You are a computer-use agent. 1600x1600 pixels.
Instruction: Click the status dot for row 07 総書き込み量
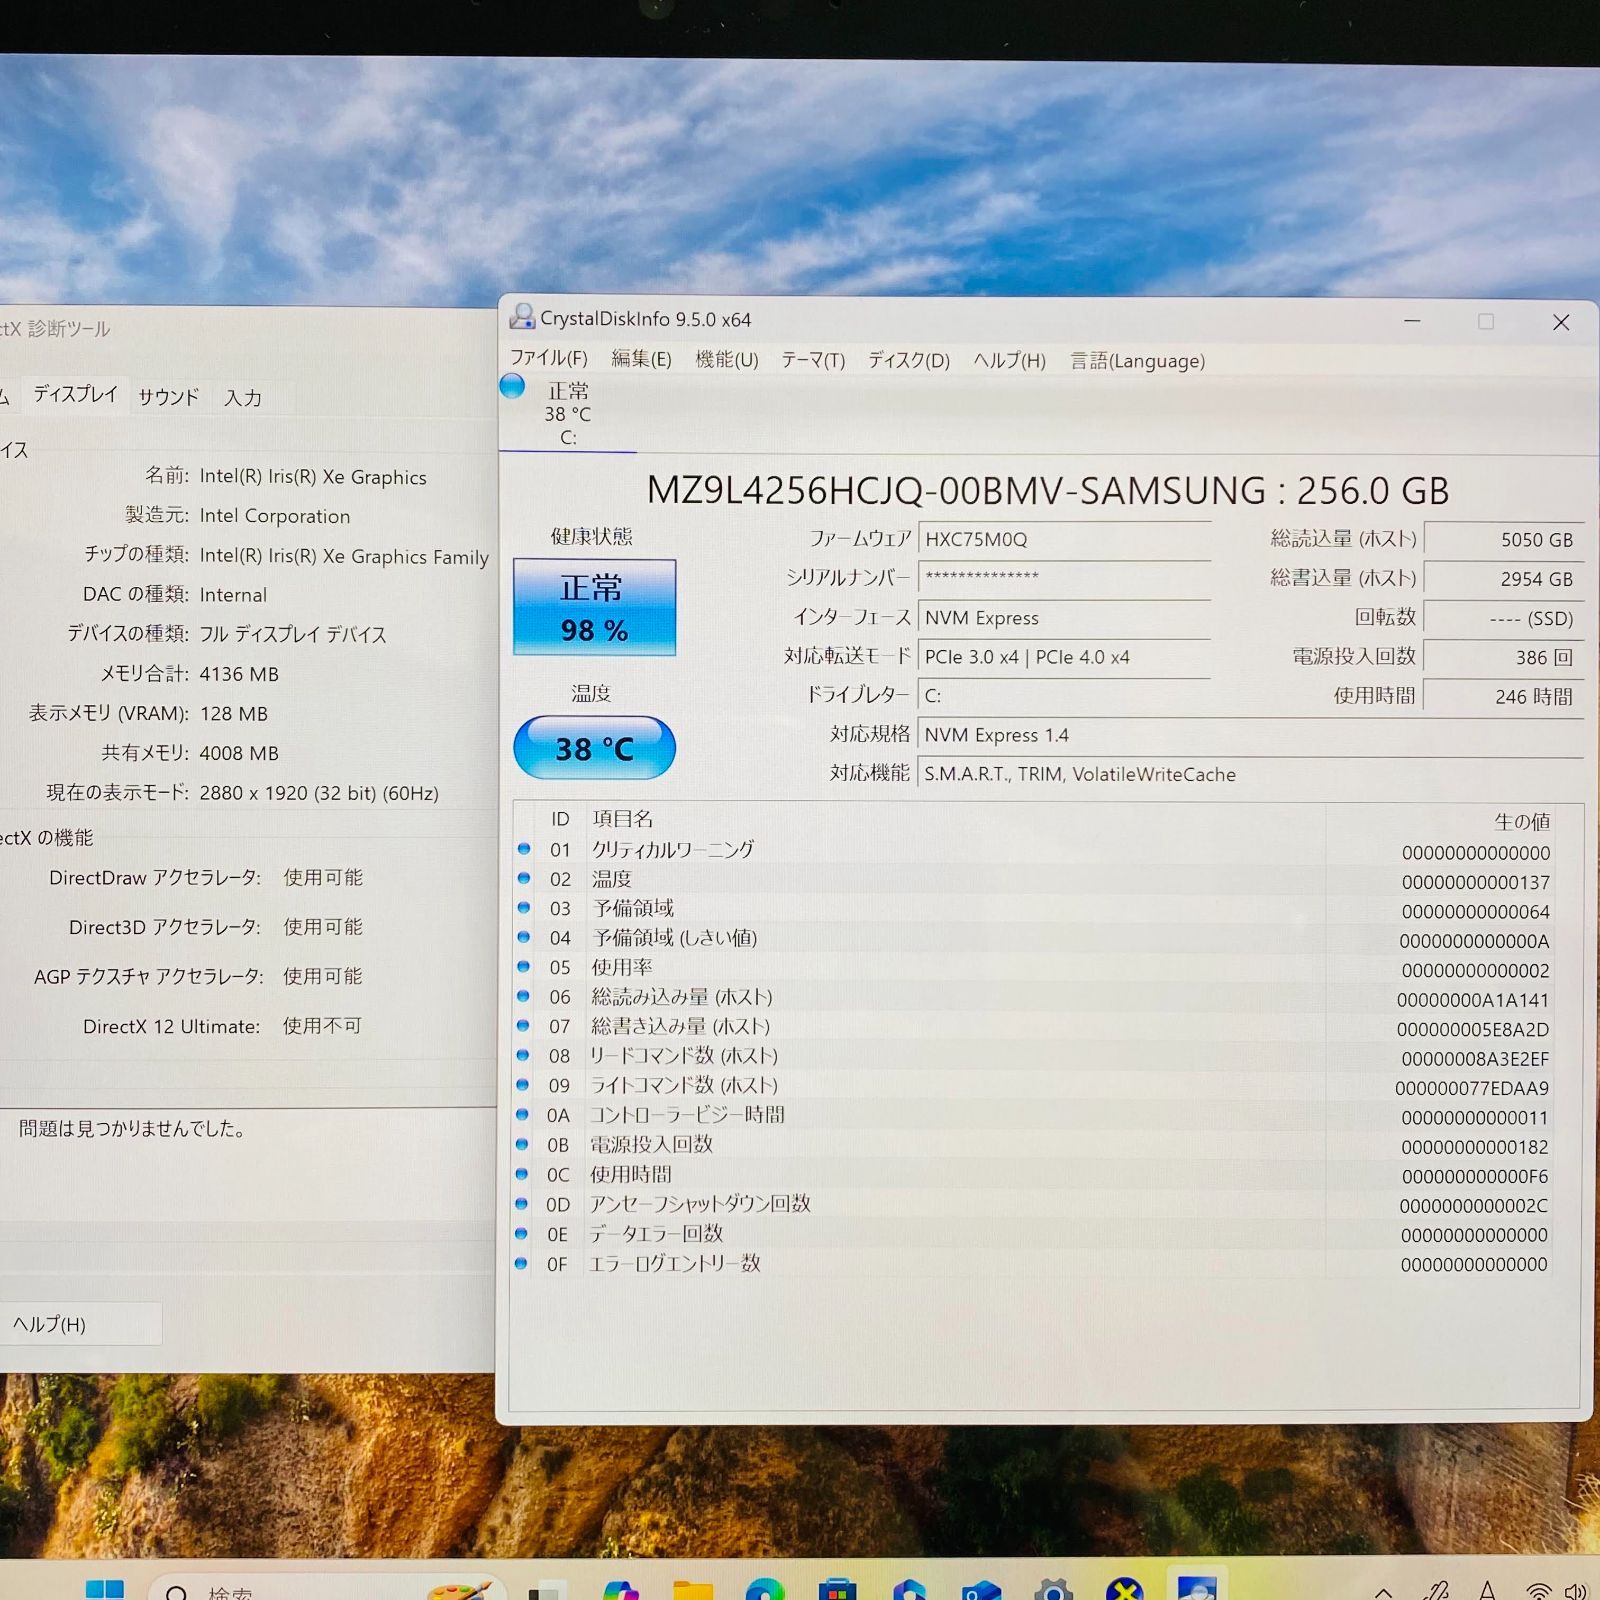point(523,1026)
